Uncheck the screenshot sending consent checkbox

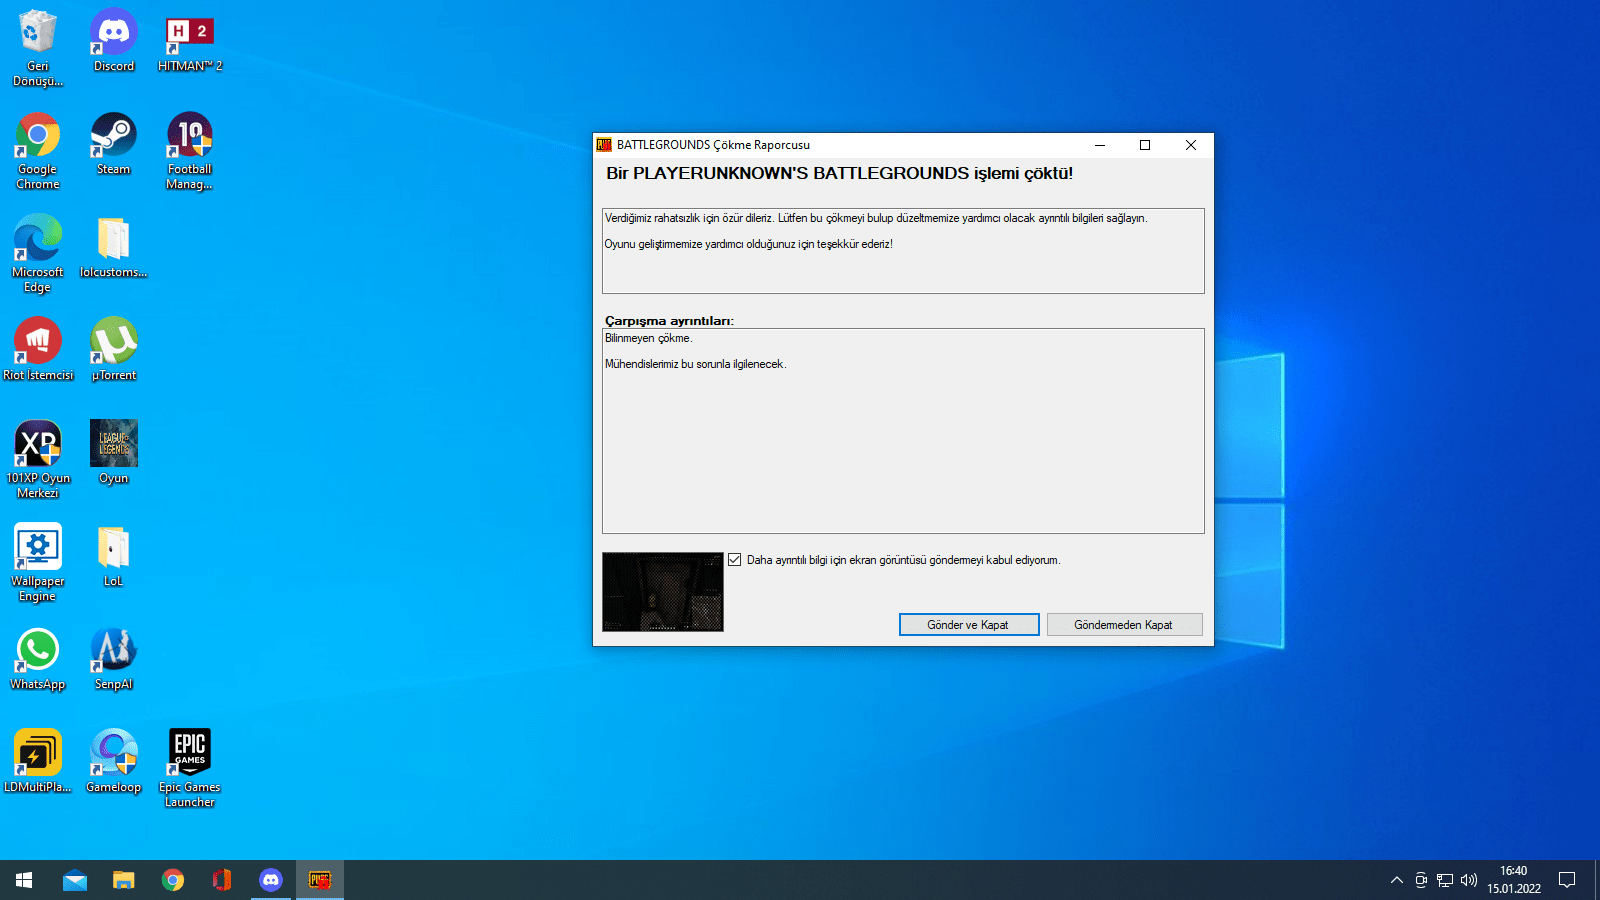[x=735, y=560]
